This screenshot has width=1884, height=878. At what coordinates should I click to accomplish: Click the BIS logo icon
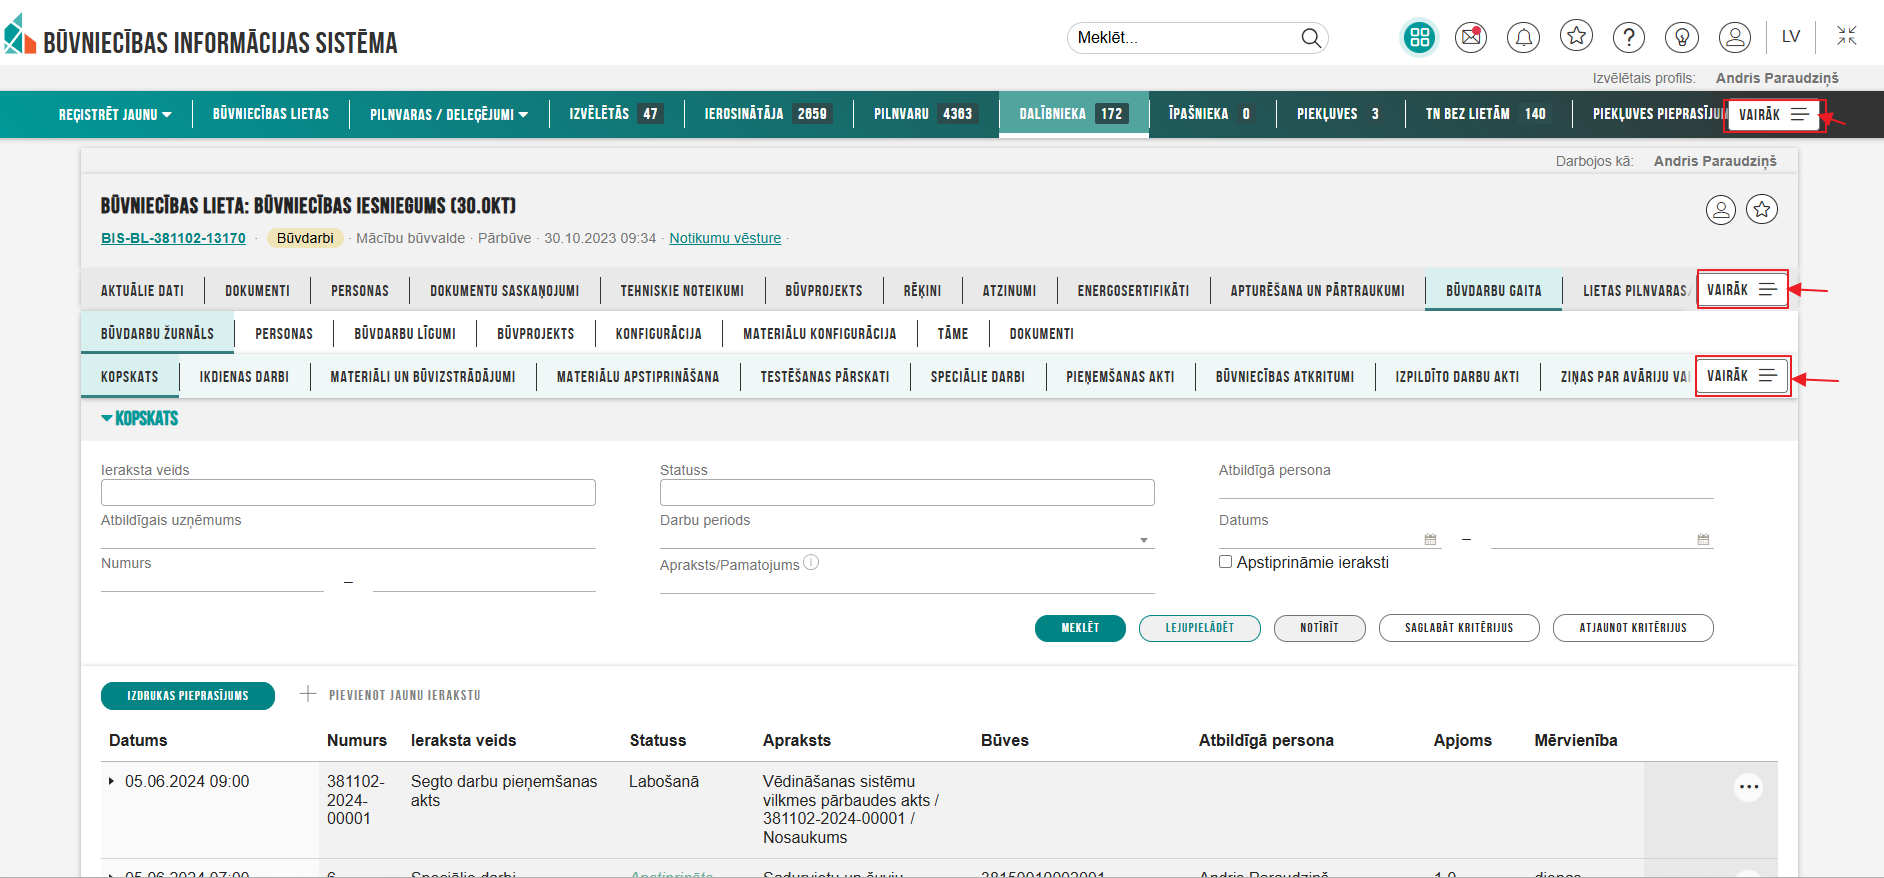pos(19,35)
